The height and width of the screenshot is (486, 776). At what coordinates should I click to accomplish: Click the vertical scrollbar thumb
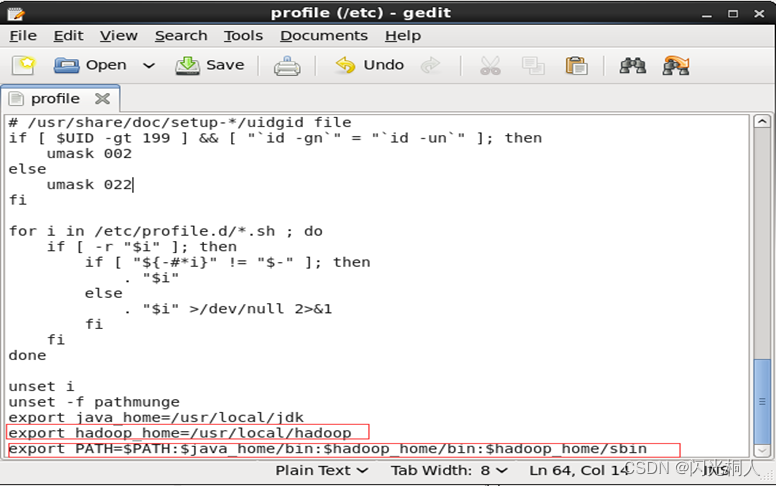(x=762, y=401)
